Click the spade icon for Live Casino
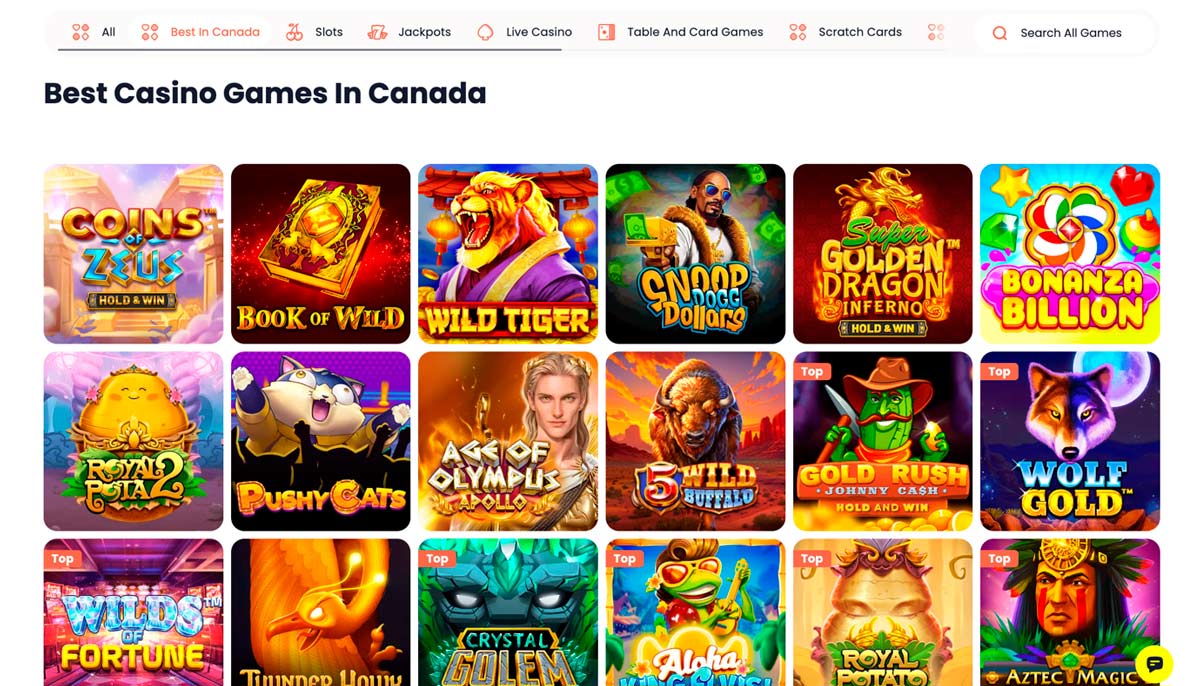Image resolution: width=1200 pixels, height=686 pixels. point(485,32)
